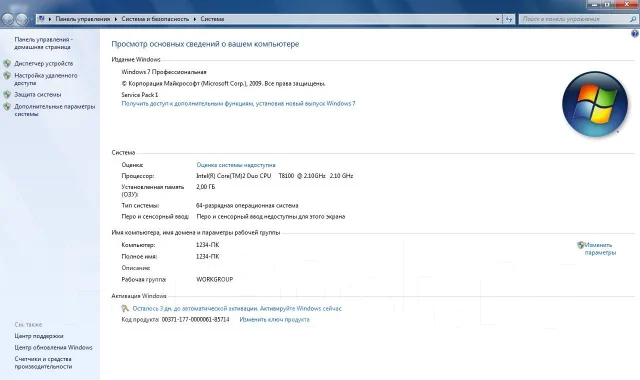Go to Панель управления breadcrumb
640x380 pixels.
[x=83, y=19]
